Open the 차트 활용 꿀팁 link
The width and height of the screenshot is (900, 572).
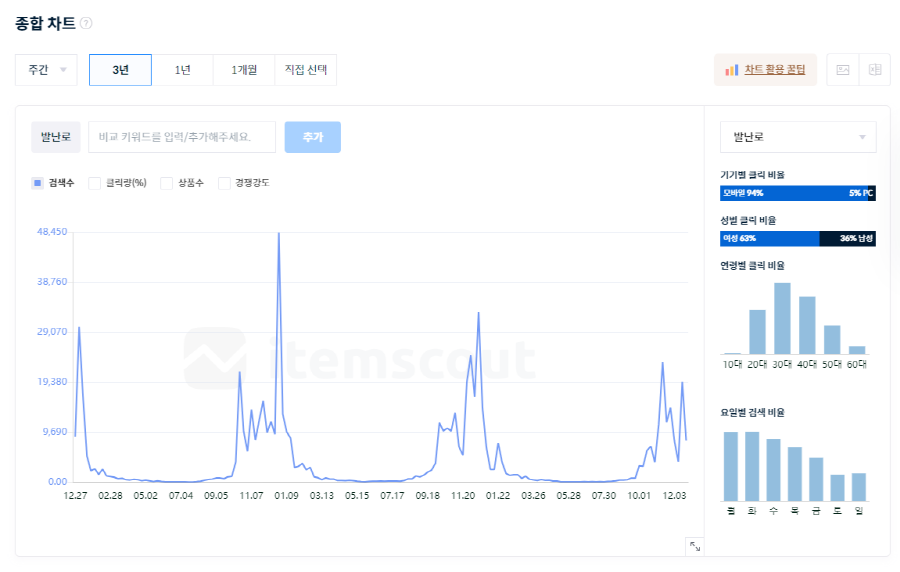tap(775, 70)
